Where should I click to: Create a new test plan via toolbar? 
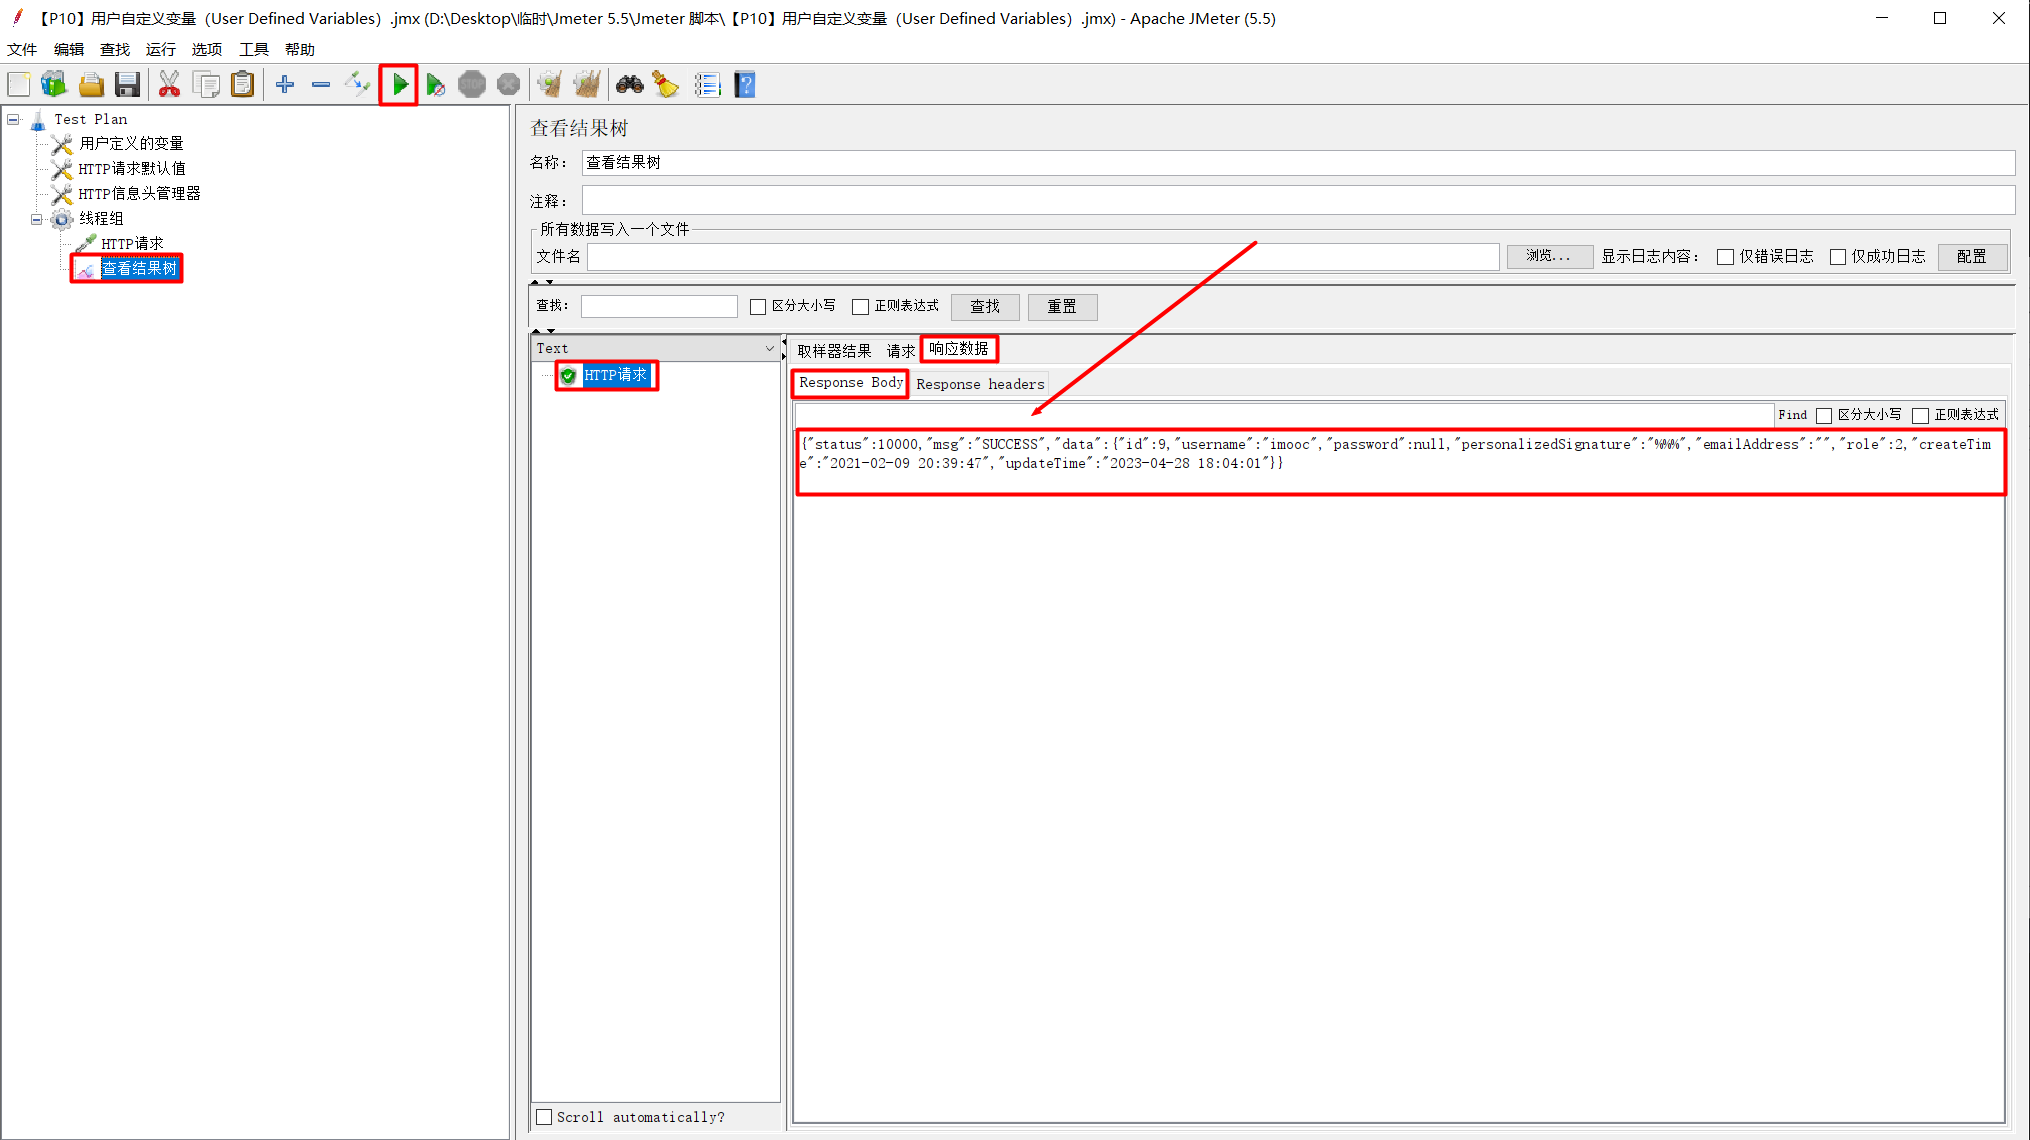pyautogui.click(x=19, y=85)
